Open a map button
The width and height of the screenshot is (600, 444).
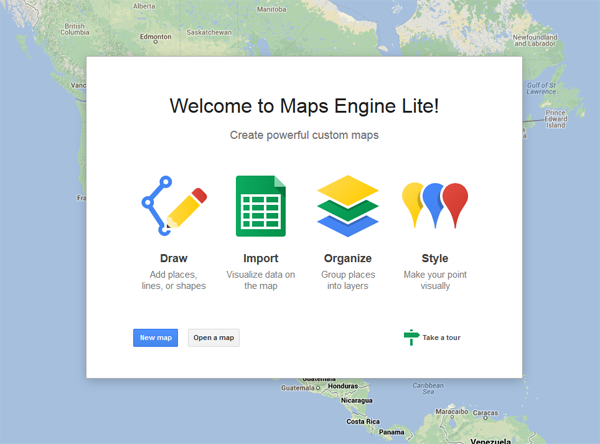214,338
